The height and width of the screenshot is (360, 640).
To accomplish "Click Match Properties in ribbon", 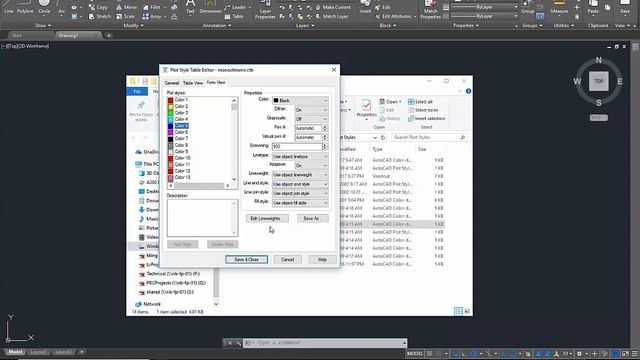I will (x=431, y=10).
